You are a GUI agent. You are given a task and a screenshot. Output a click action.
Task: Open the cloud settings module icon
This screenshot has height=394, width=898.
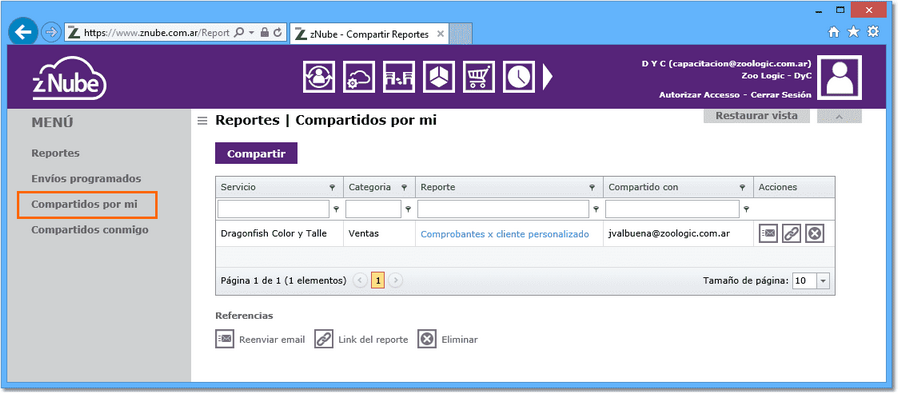tap(359, 77)
